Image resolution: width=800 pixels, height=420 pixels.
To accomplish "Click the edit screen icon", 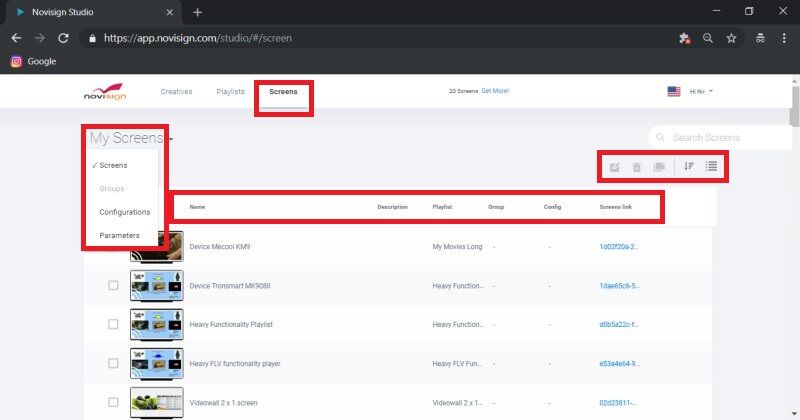I will (x=614, y=166).
